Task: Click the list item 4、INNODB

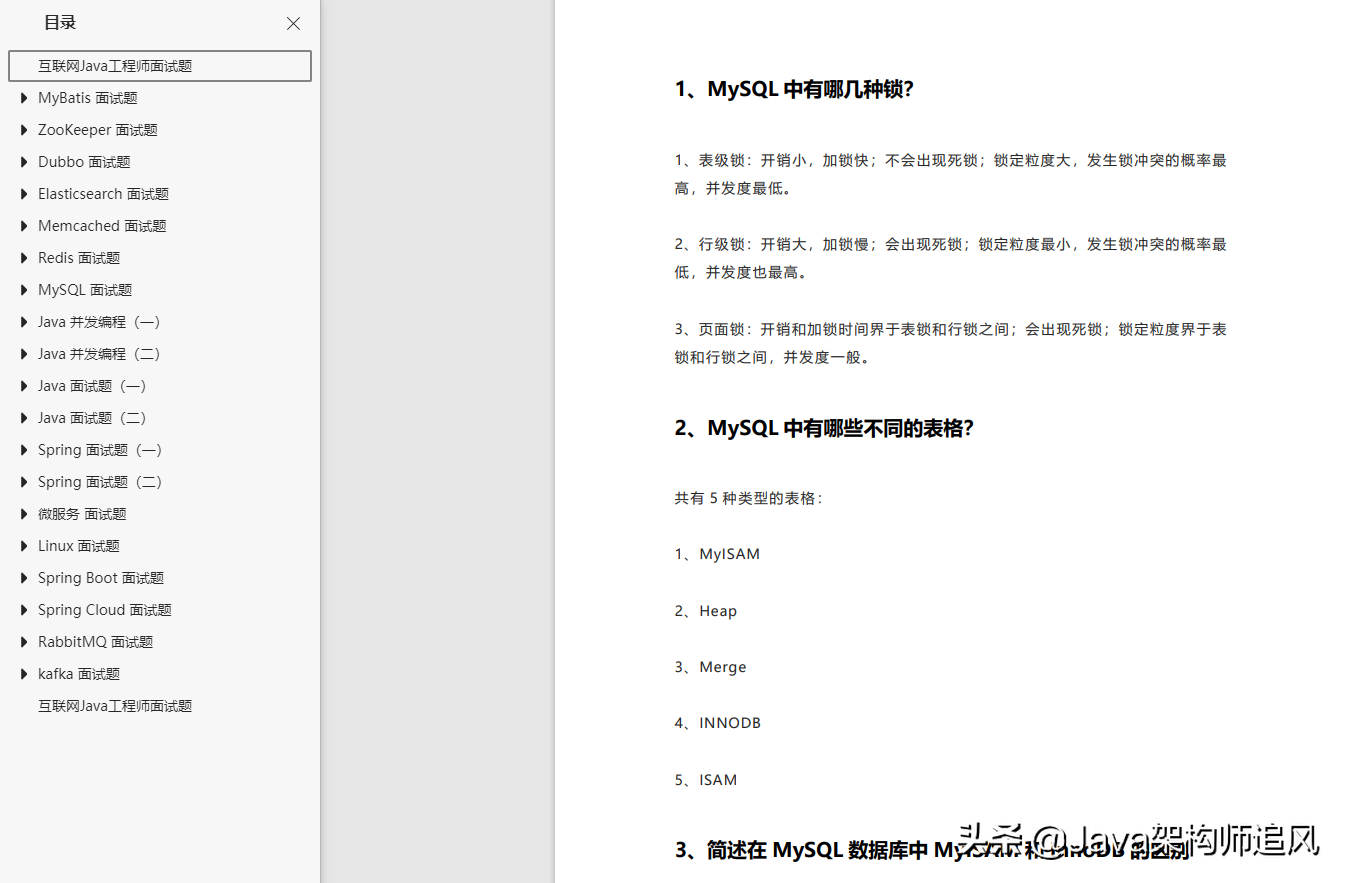Action: click(718, 723)
